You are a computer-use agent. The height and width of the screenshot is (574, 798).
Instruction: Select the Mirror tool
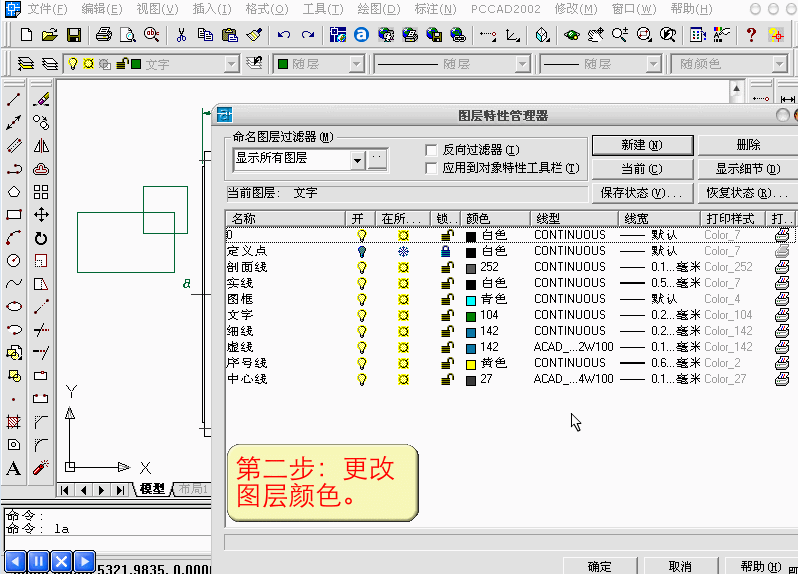[x=41, y=146]
